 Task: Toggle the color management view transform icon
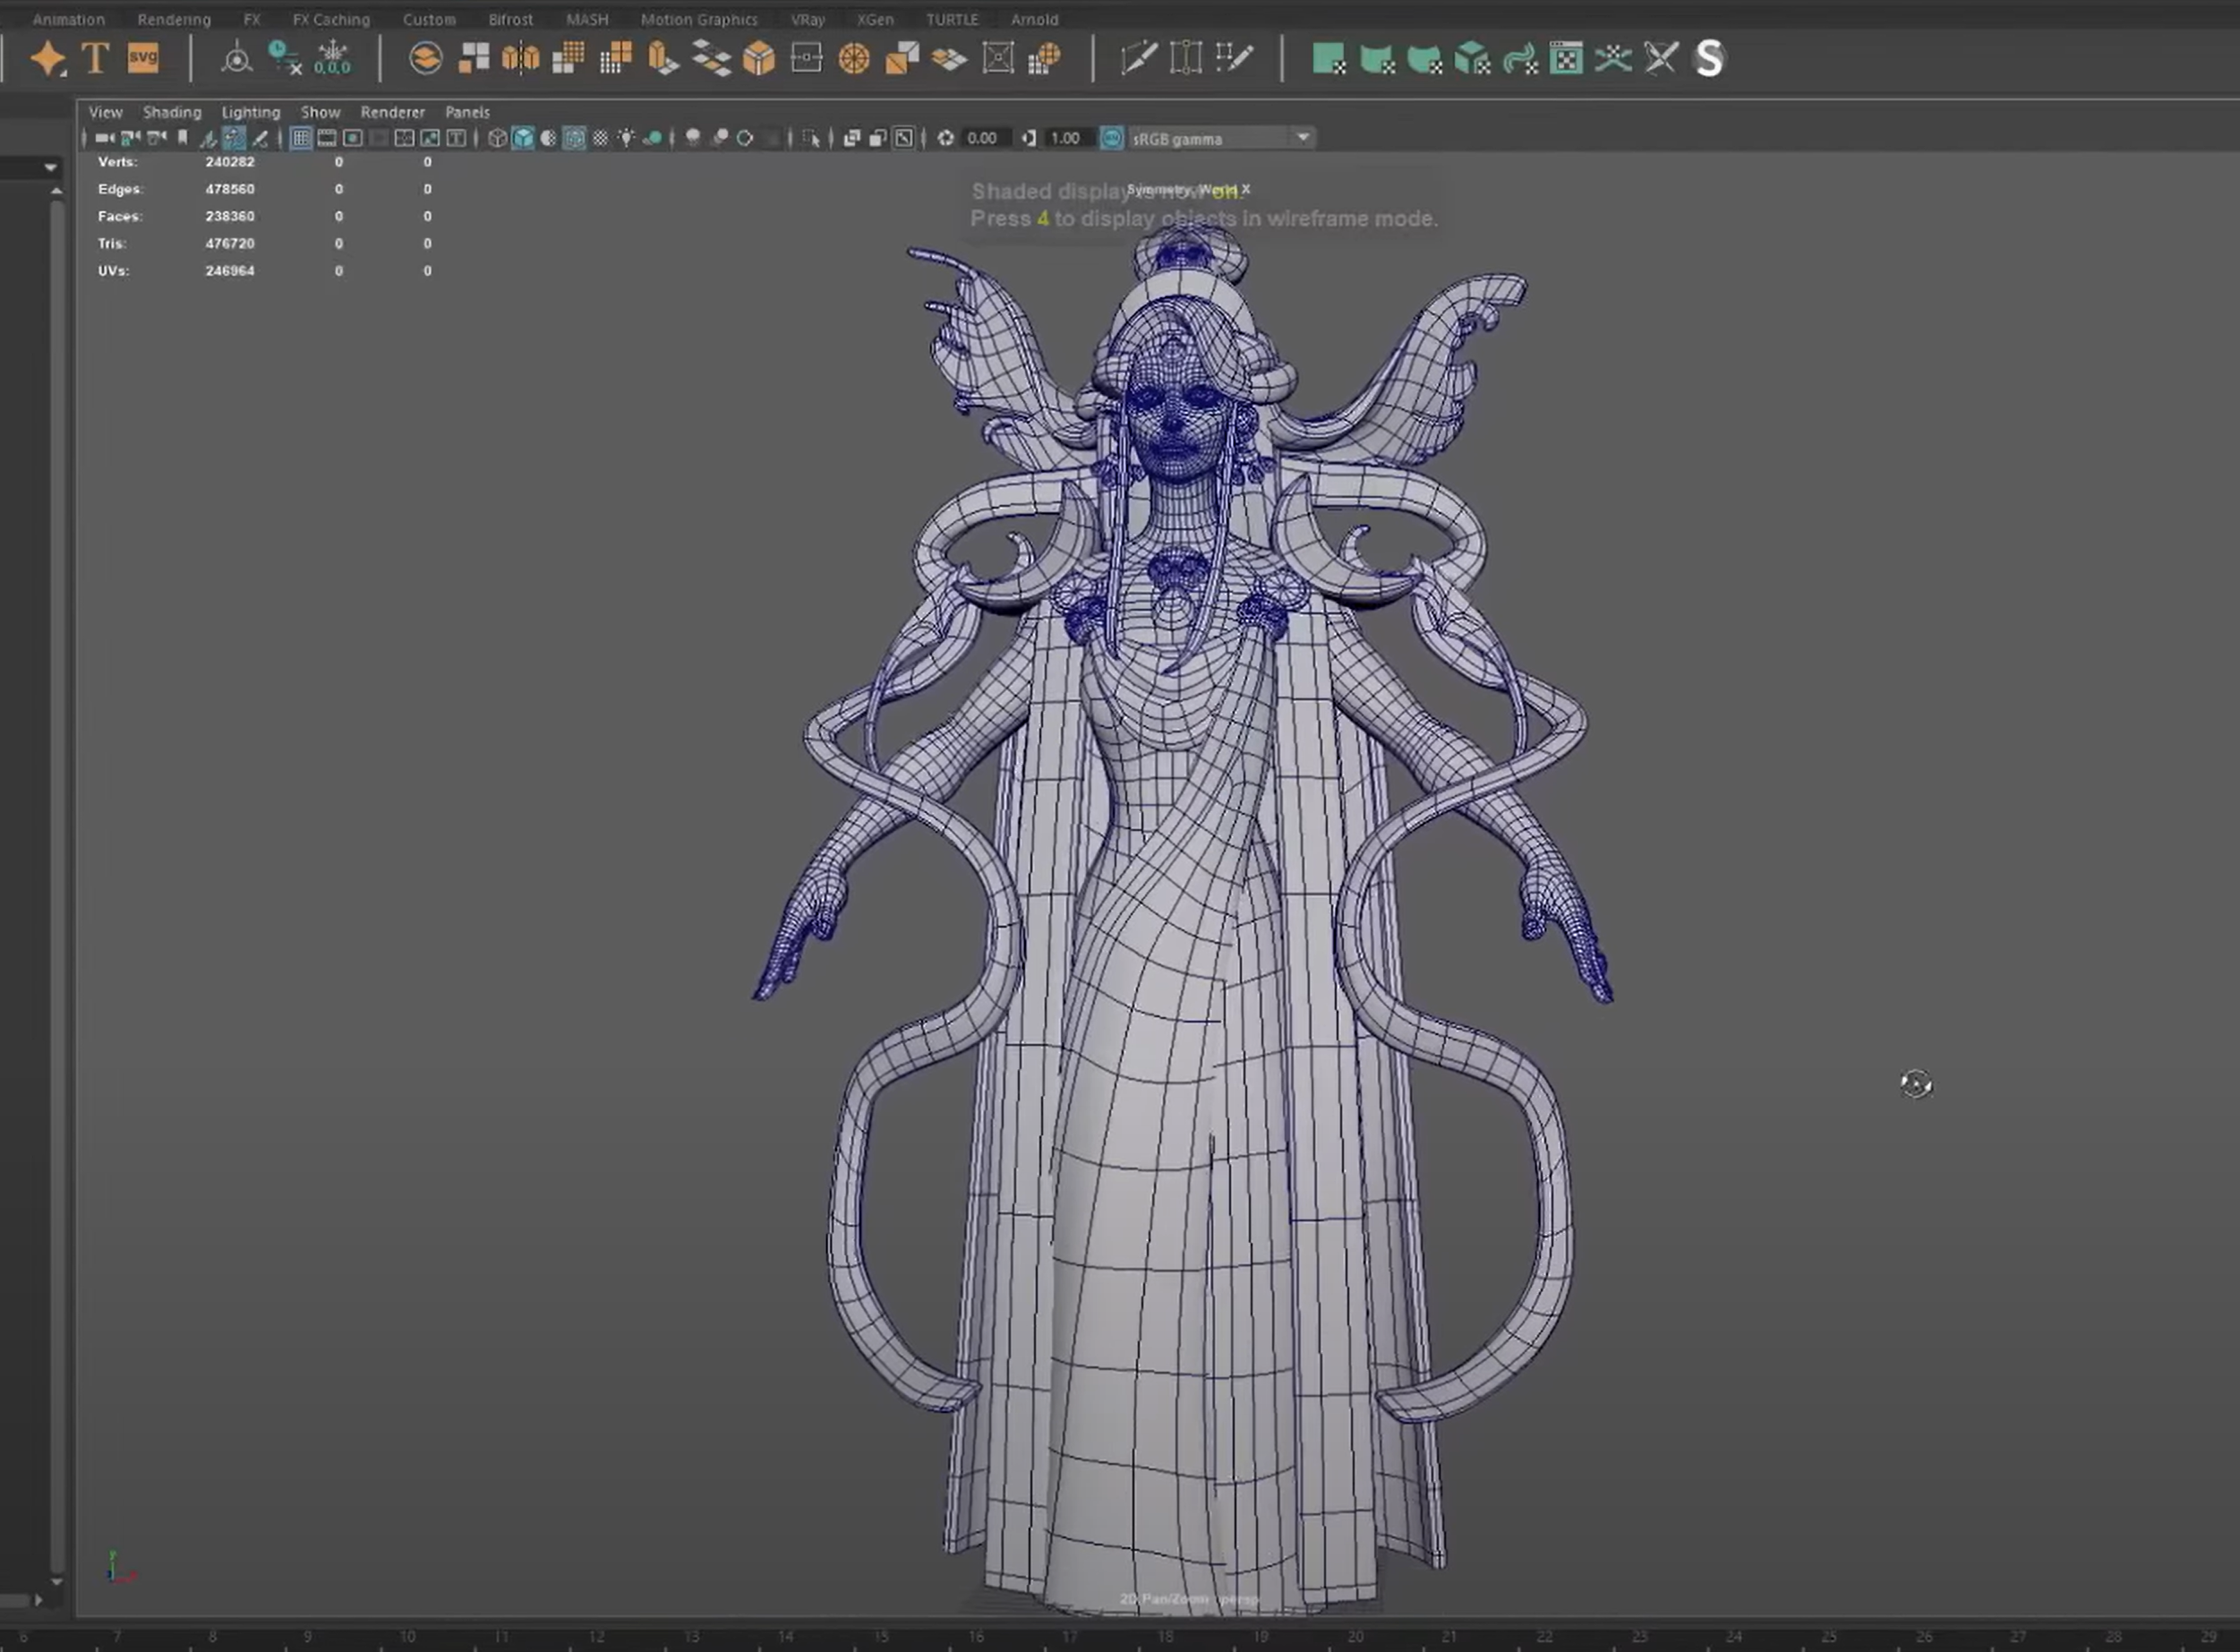click(1112, 138)
